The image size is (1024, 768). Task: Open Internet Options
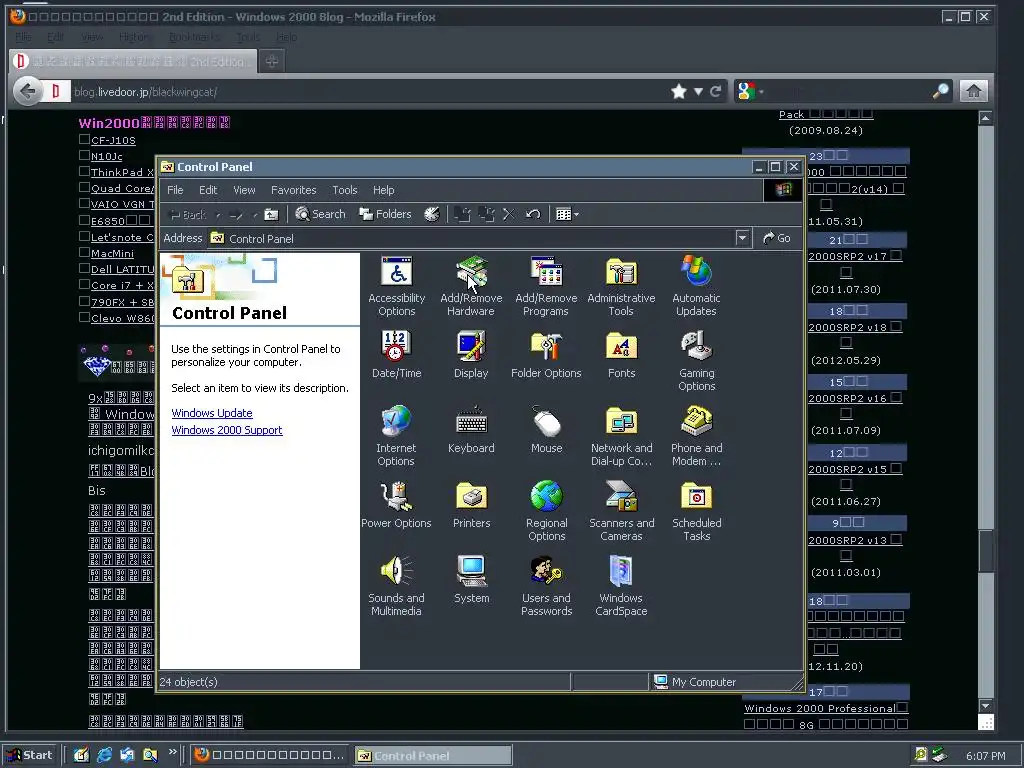(x=396, y=436)
